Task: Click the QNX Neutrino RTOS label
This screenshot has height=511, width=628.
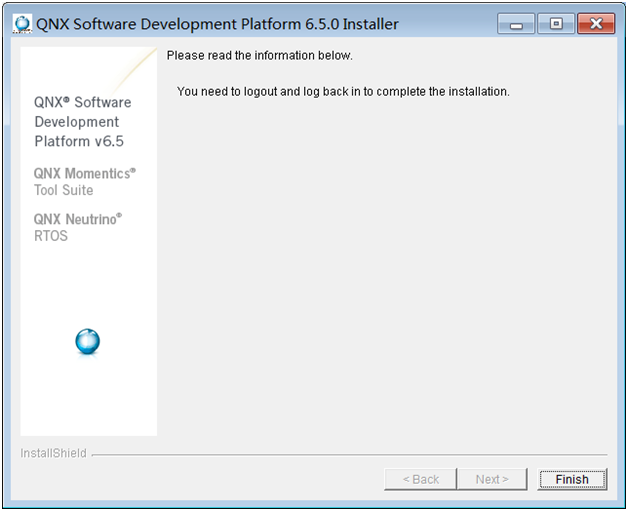Action: (x=78, y=227)
